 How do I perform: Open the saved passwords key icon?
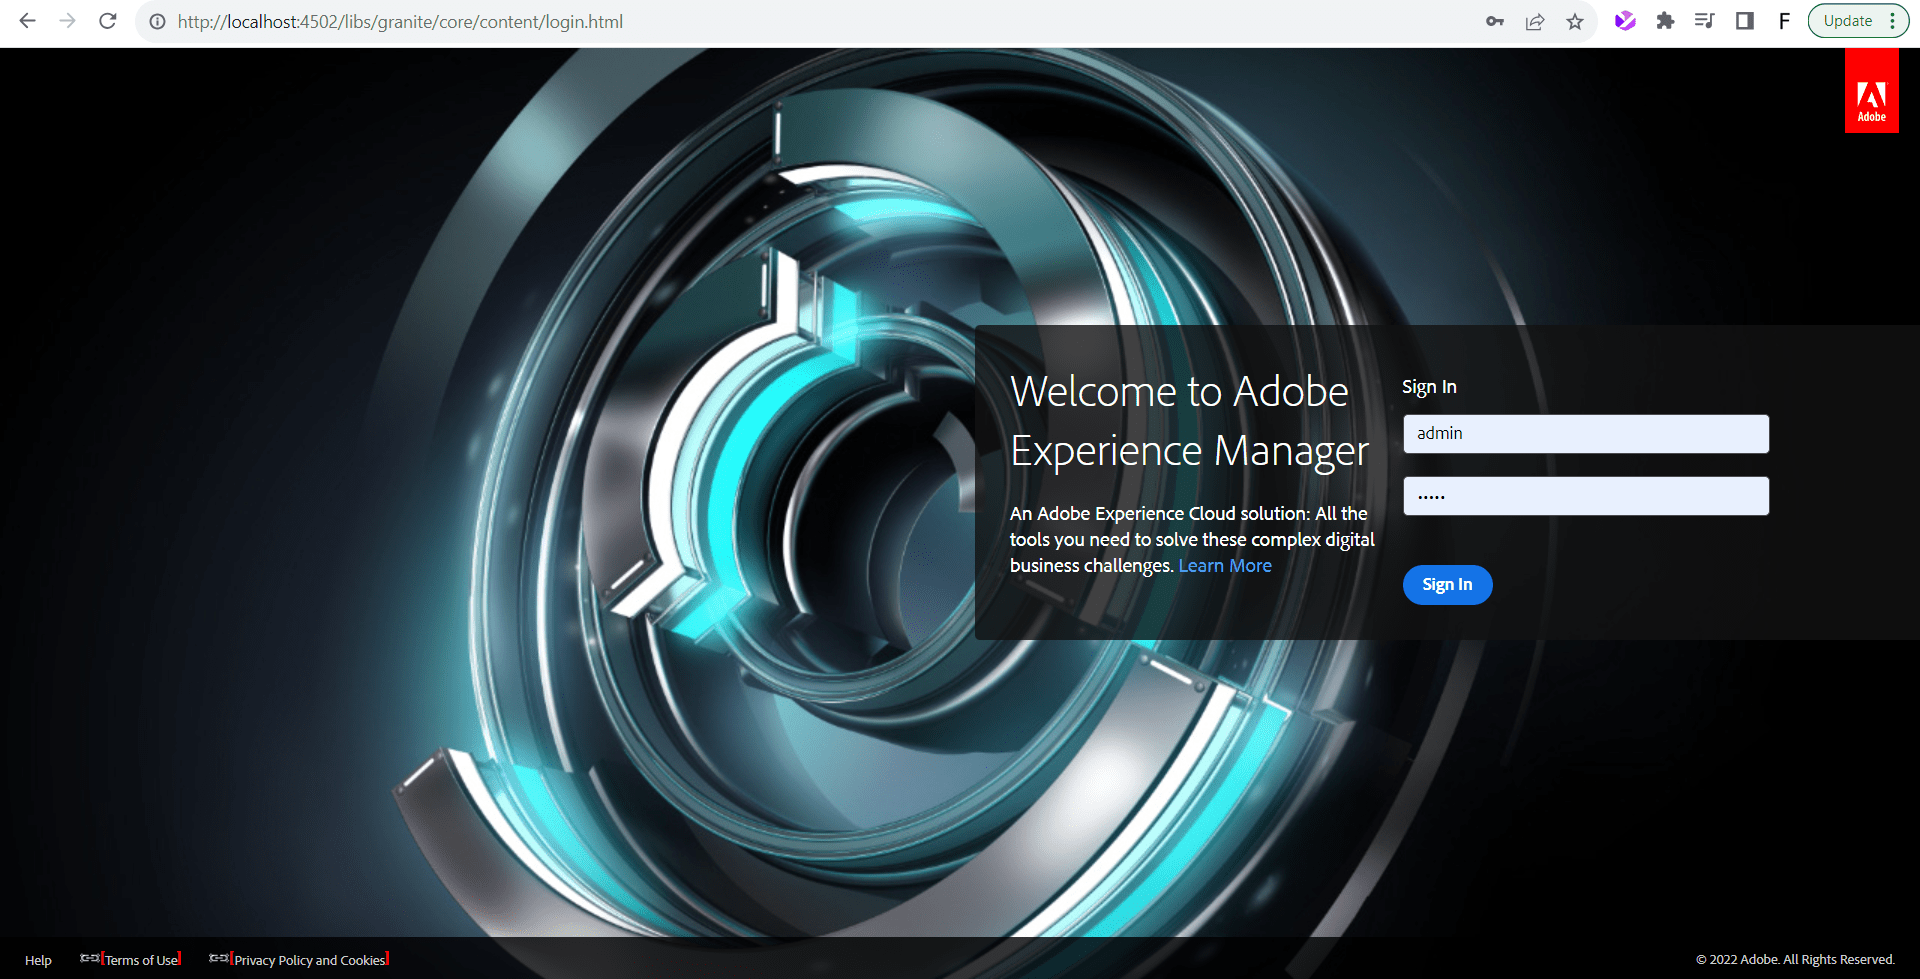point(1495,21)
